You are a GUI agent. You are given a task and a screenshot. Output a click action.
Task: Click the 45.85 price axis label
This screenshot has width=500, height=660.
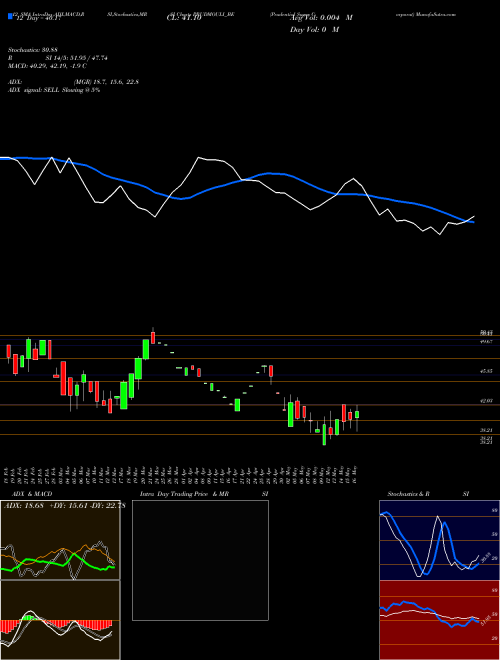coord(487,371)
